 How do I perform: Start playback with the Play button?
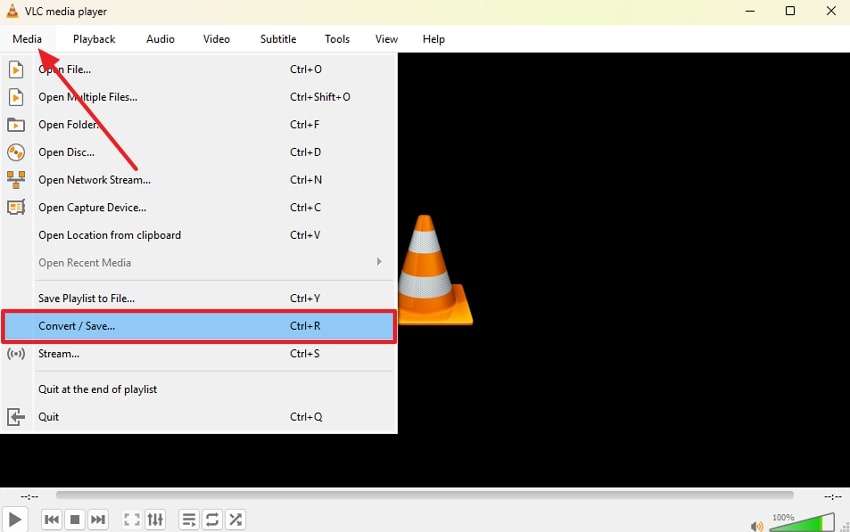coord(14,520)
